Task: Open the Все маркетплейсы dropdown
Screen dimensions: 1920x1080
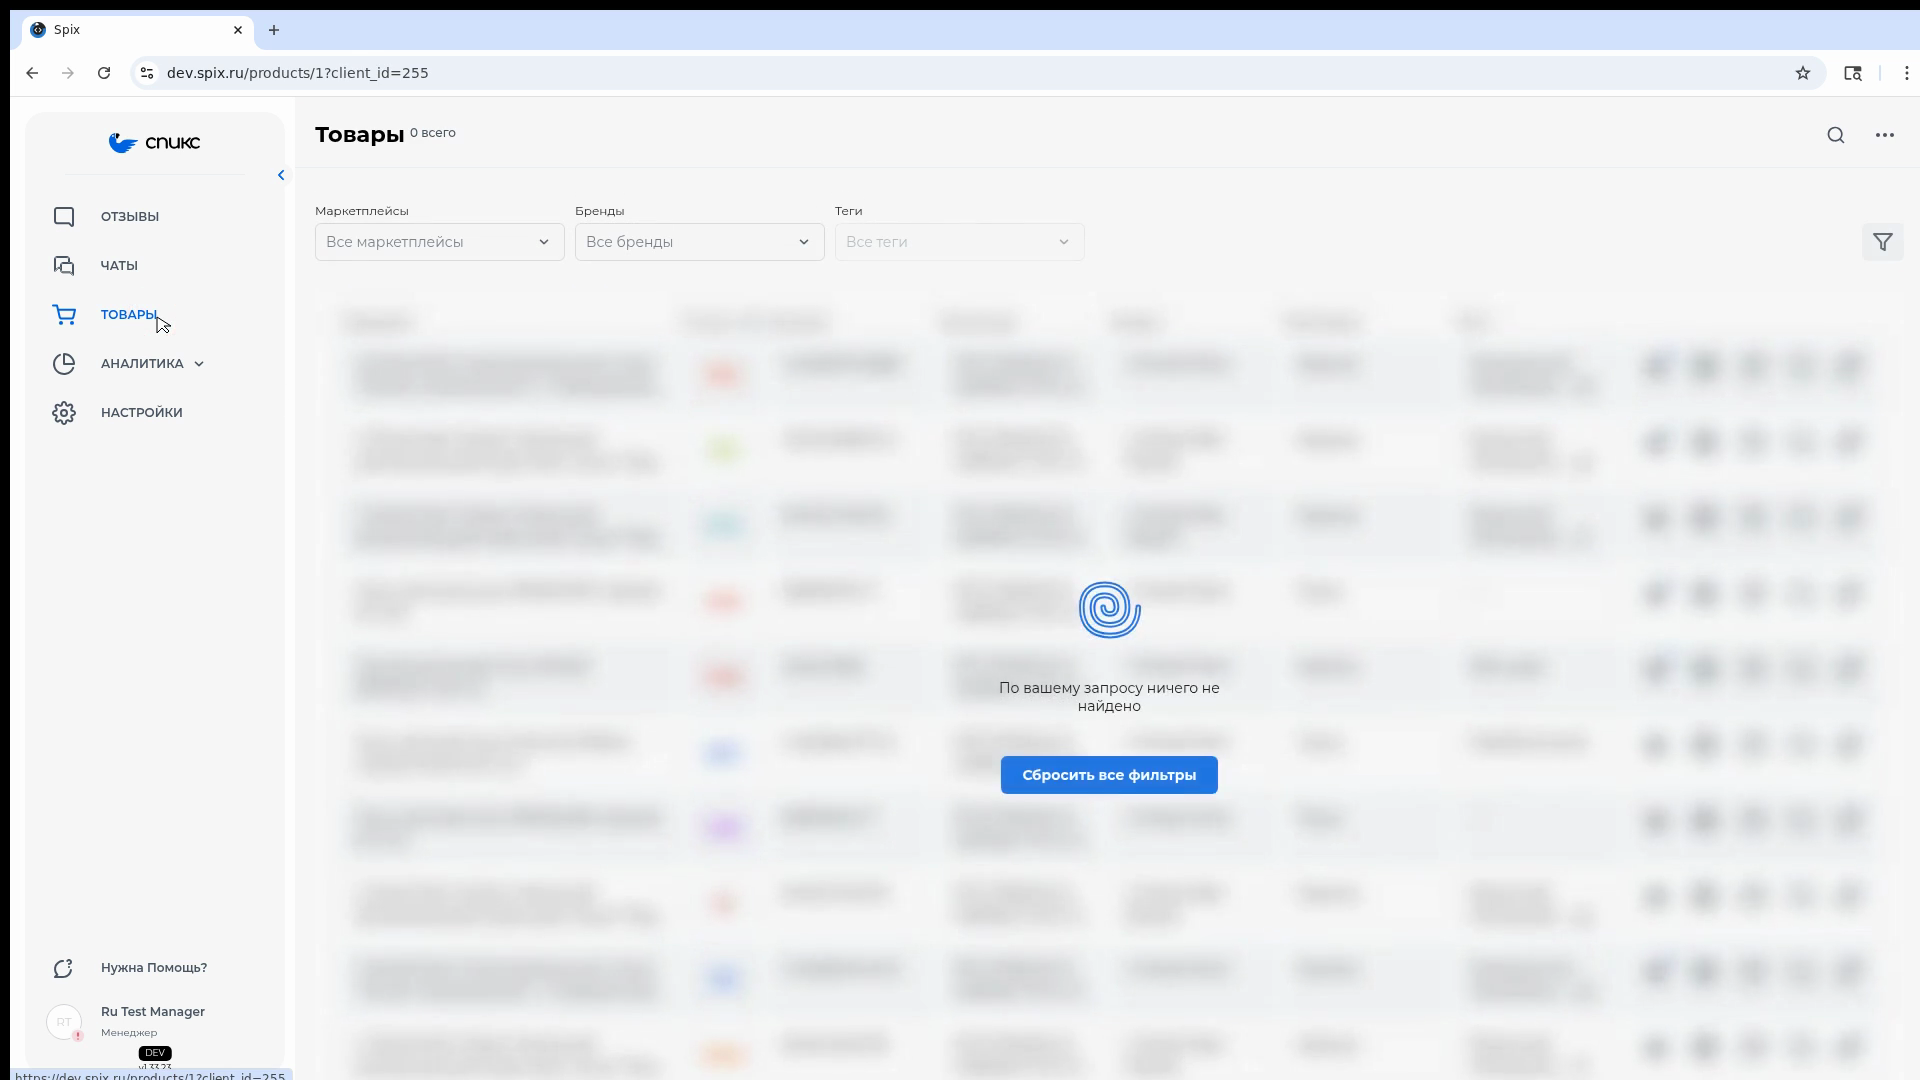Action: click(440, 242)
